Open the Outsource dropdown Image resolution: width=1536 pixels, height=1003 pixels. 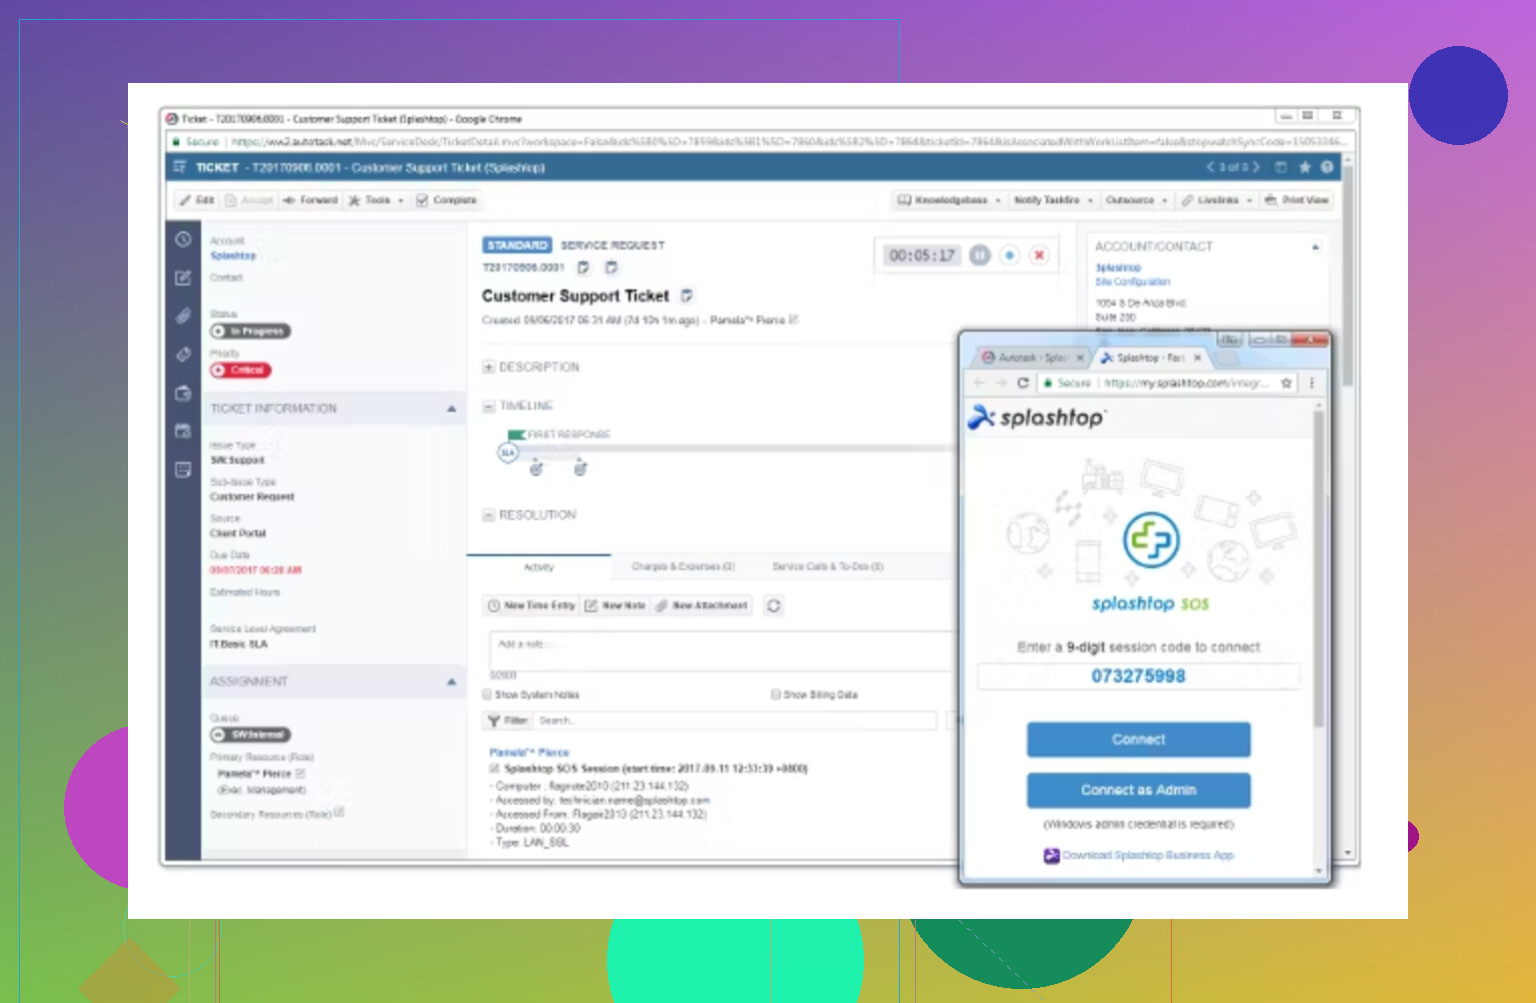(1136, 200)
